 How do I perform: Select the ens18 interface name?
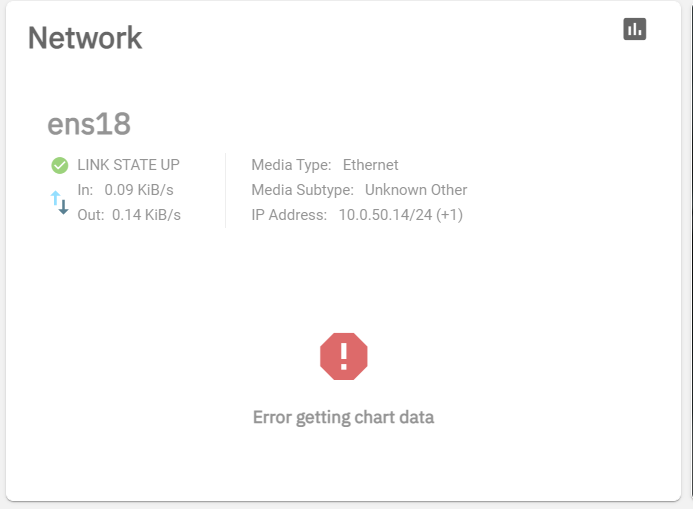click(x=89, y=124)
